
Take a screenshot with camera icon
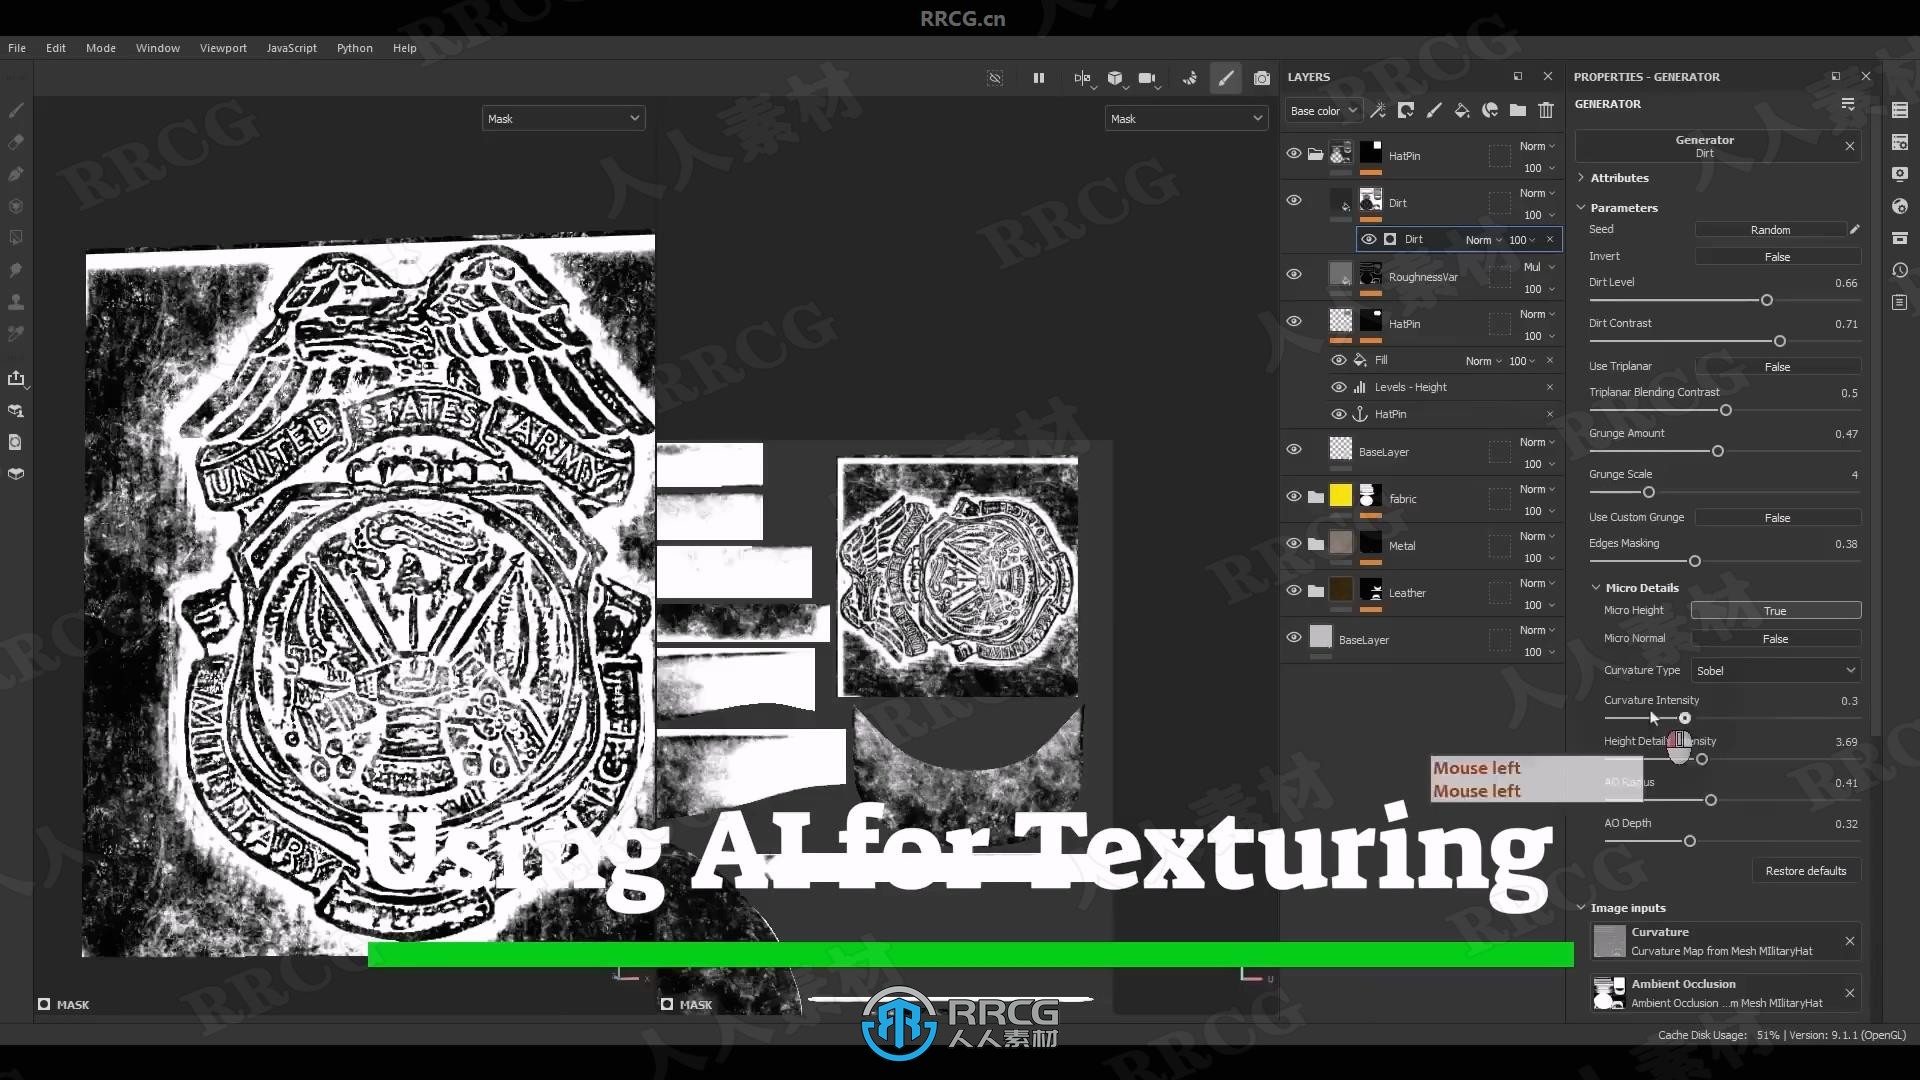1262,78
